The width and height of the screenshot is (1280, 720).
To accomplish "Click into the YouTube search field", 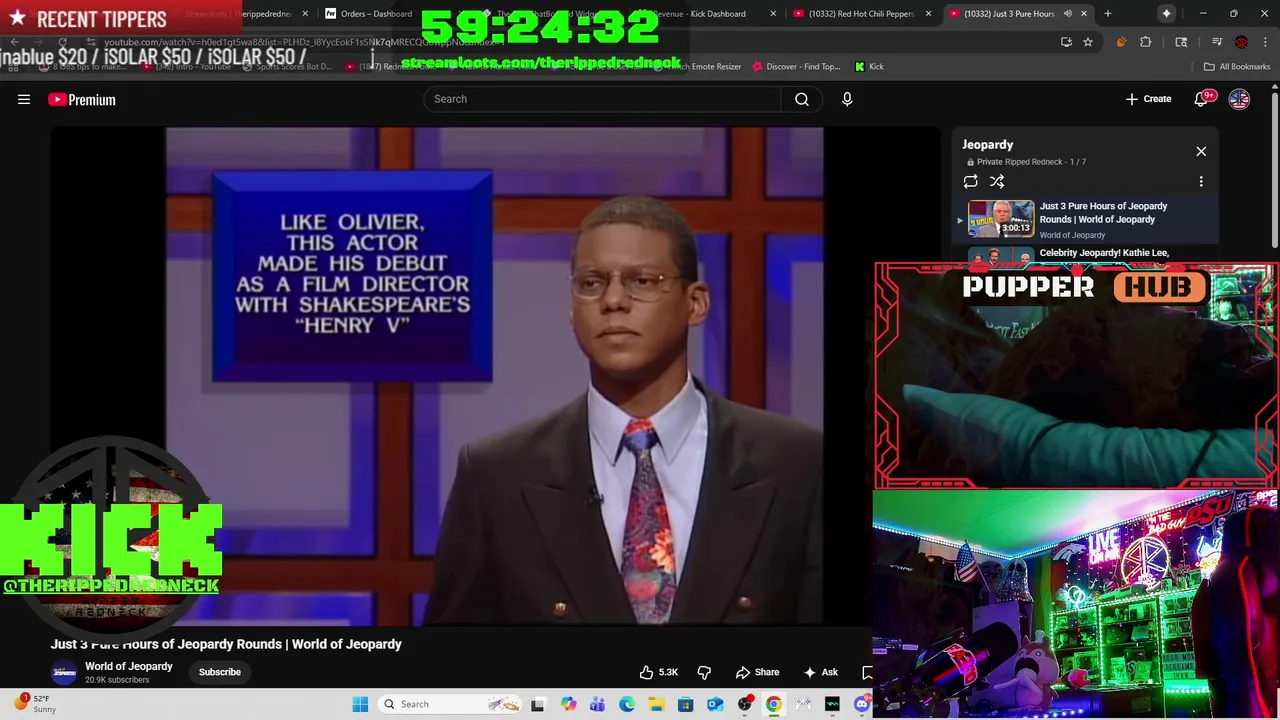I will 602,99.
